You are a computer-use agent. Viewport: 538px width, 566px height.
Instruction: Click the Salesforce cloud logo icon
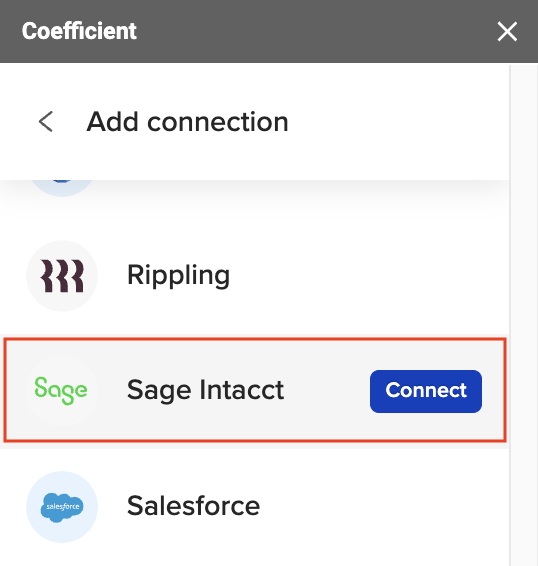point(62,507)
